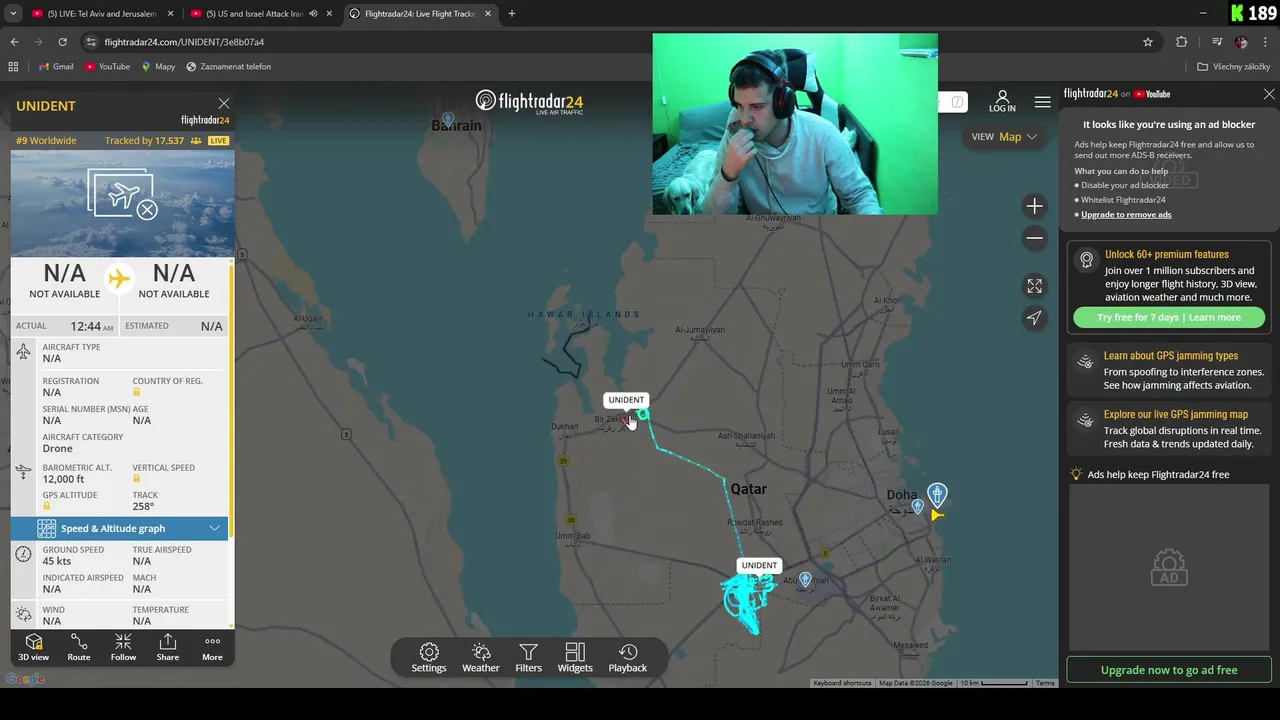Image resolution: width=1280 pixels, height=720 pixels.
Task: Open map Terms link
Action: tap(1045, 683)
